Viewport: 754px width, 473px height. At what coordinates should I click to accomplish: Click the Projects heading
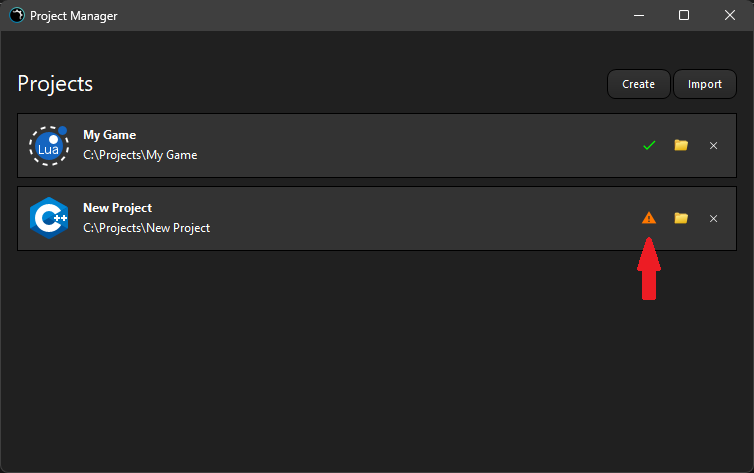55,84
